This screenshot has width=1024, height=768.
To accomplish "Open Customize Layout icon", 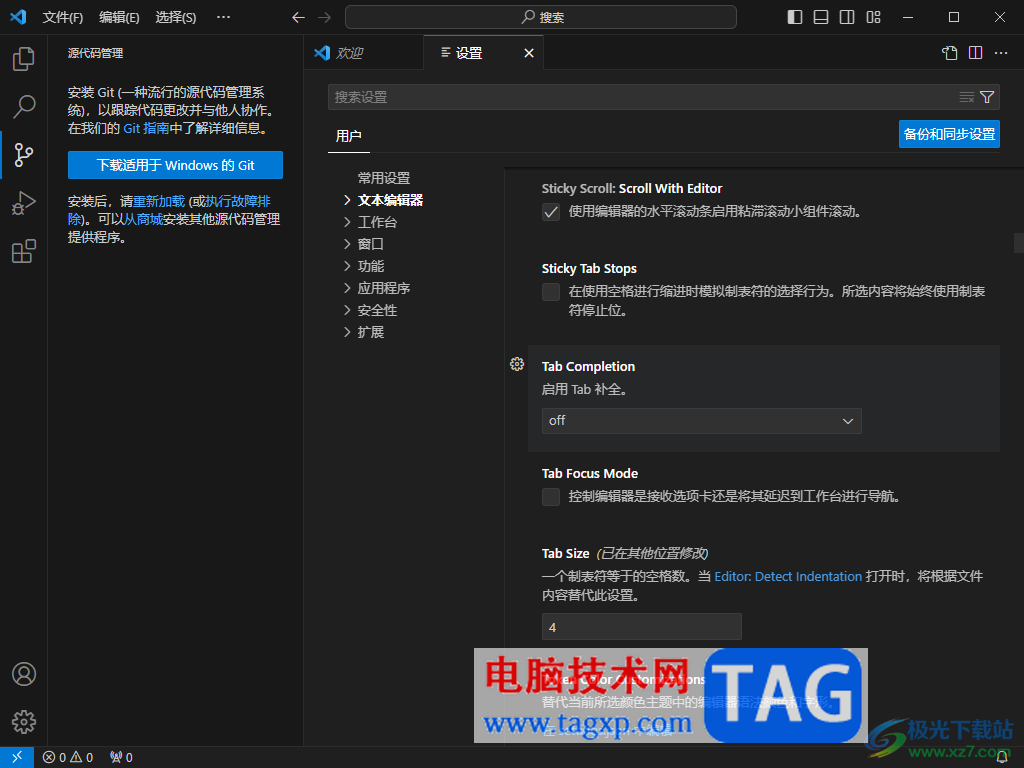I will click(x=873, y=18).
